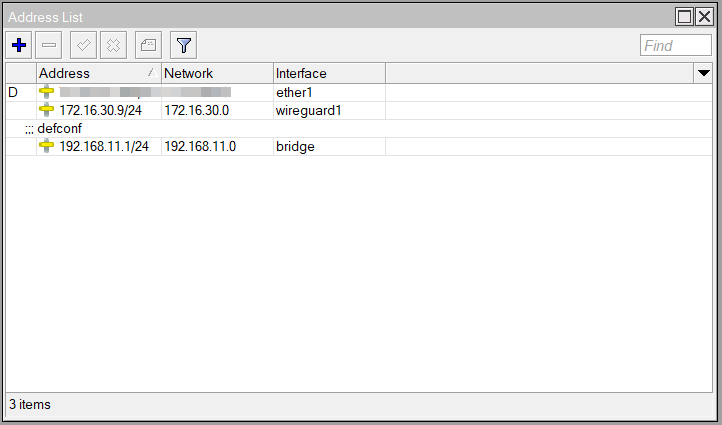Select the 172.16.30.9/24 address row
Screen dimensions: 722x425
click(359, 111)
